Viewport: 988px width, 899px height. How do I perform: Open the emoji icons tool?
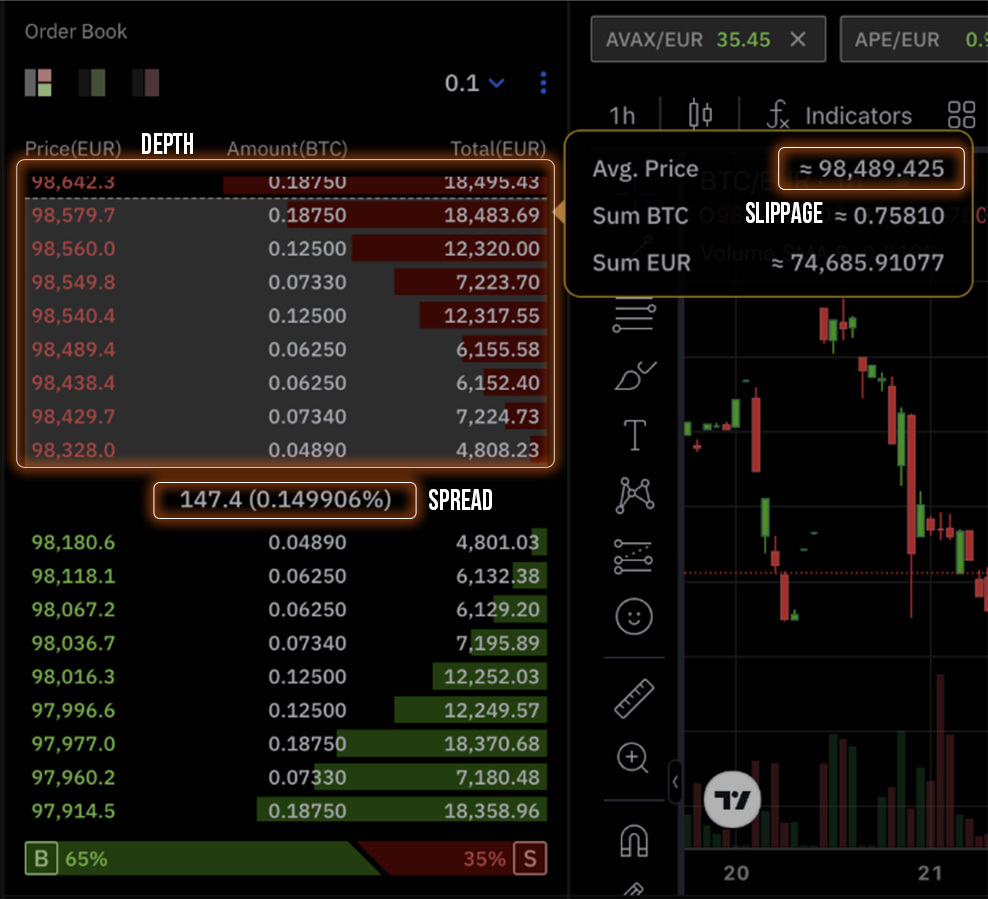point(633,616)
